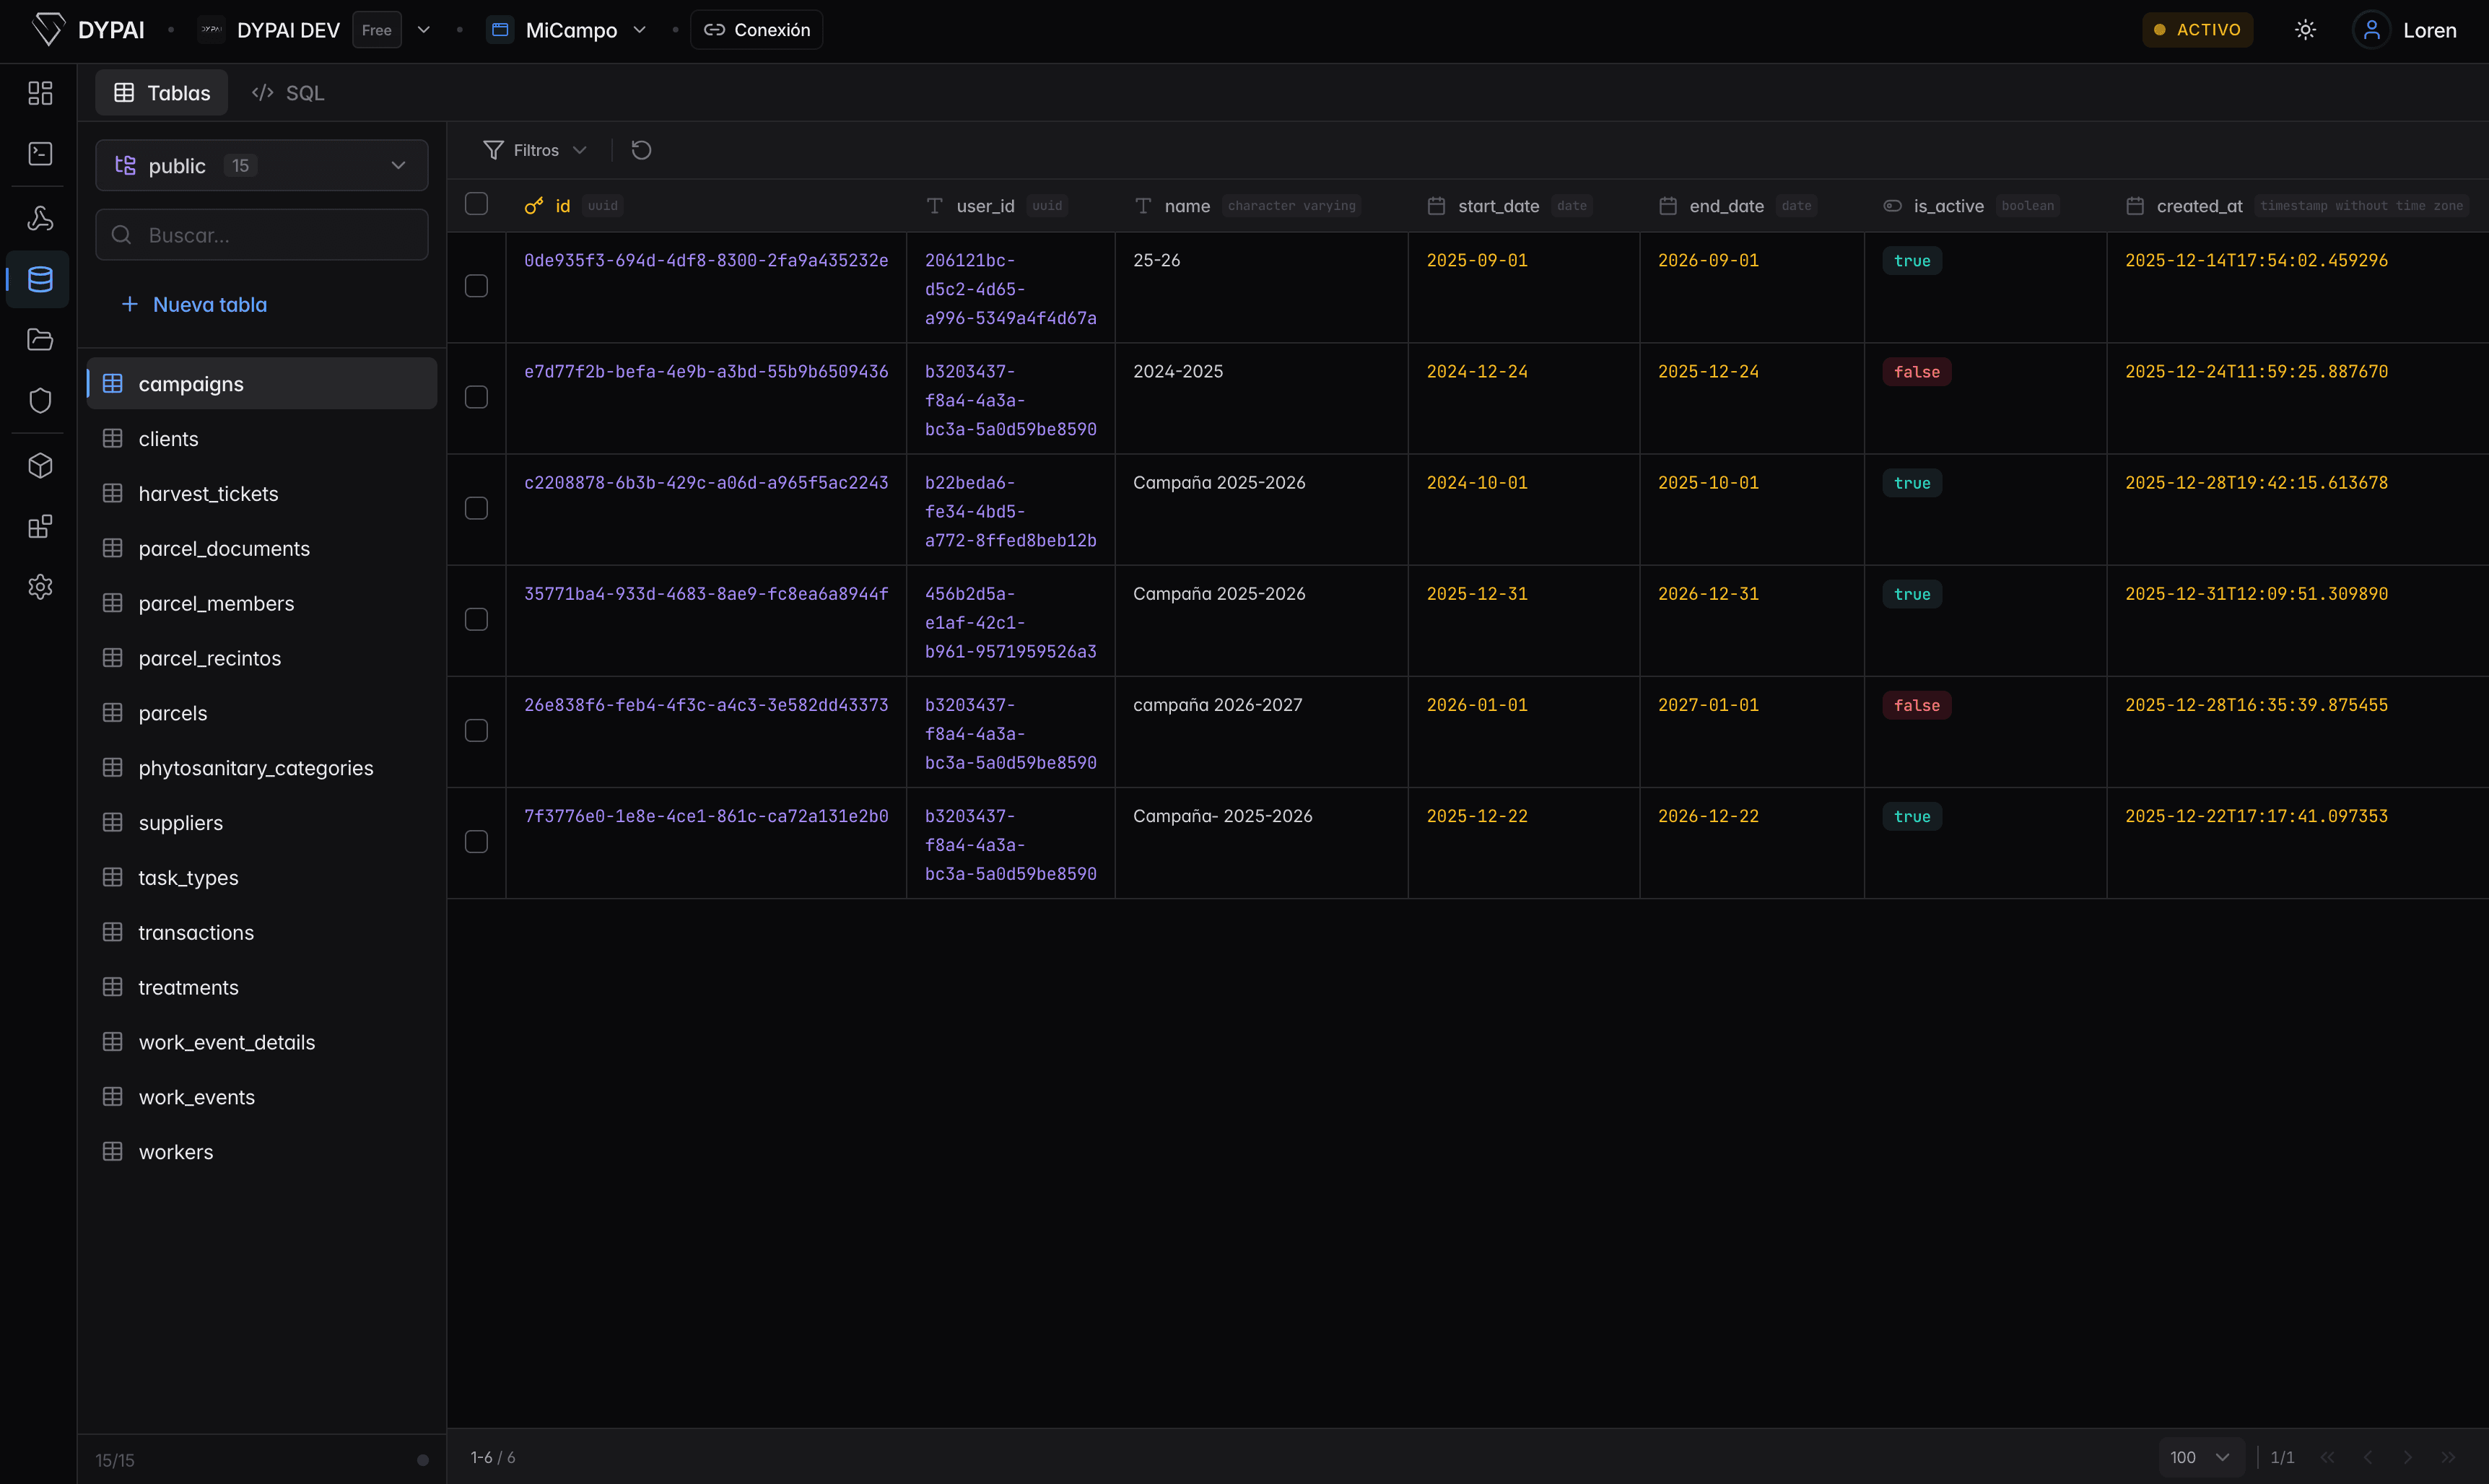The image size is (2489, 1484).
Task: Go to the last page arrow
Action: click(x=2448, y=1457)
